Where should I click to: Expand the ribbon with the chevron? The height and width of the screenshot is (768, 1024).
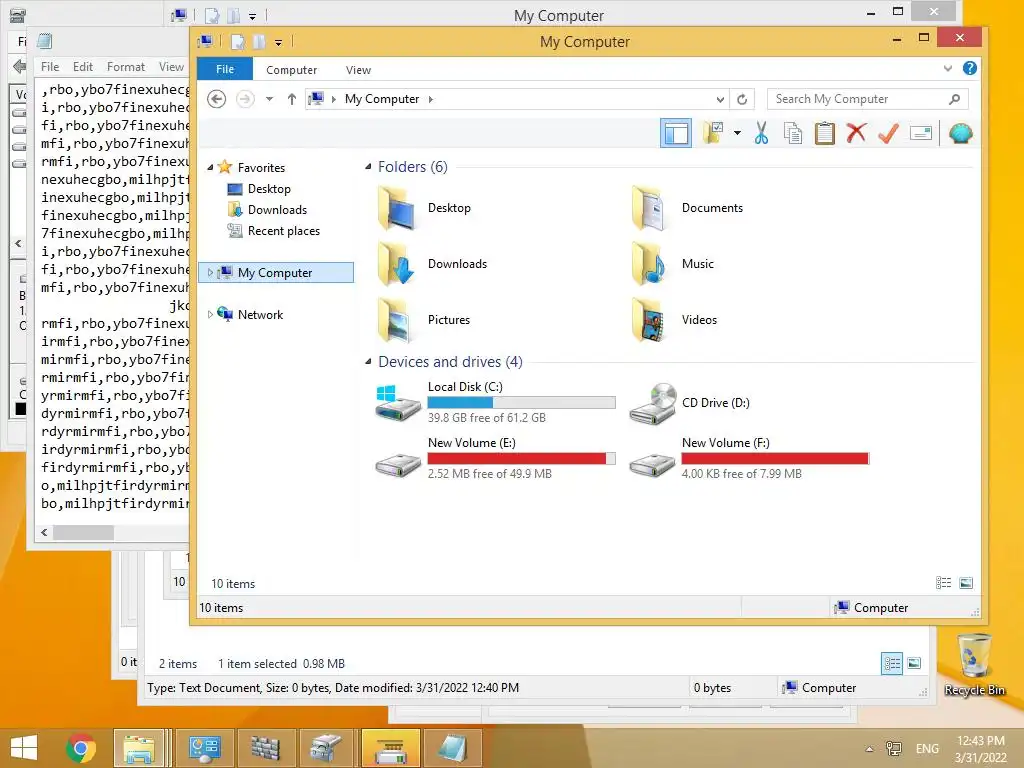click(948, 68)
